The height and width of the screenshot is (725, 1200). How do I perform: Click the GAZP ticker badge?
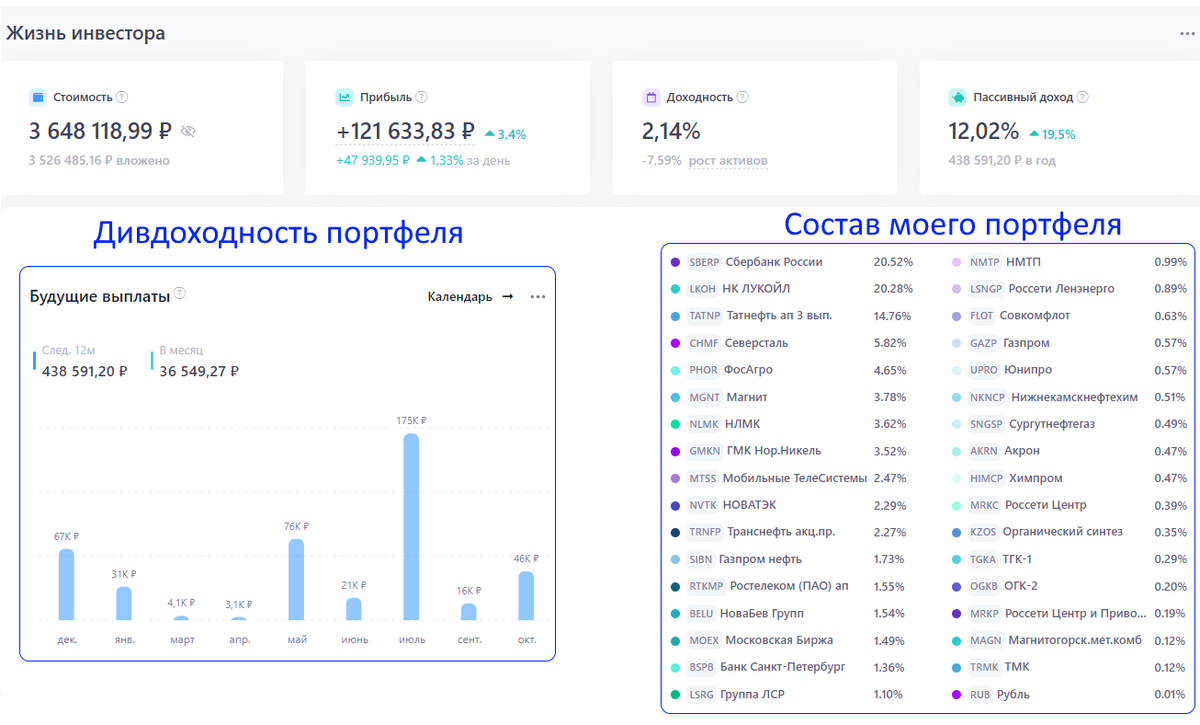coord(983,343)
